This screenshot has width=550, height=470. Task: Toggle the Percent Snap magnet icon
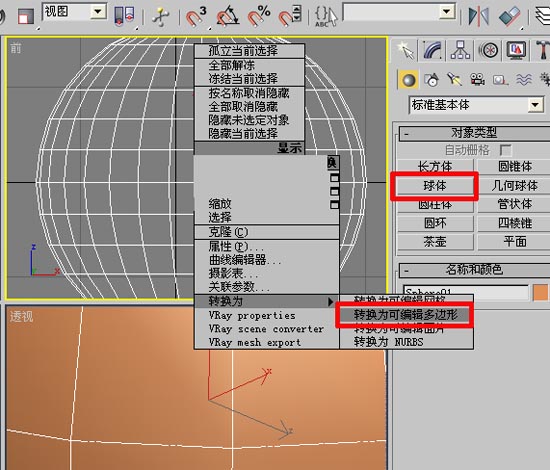[x=259, y=16]
